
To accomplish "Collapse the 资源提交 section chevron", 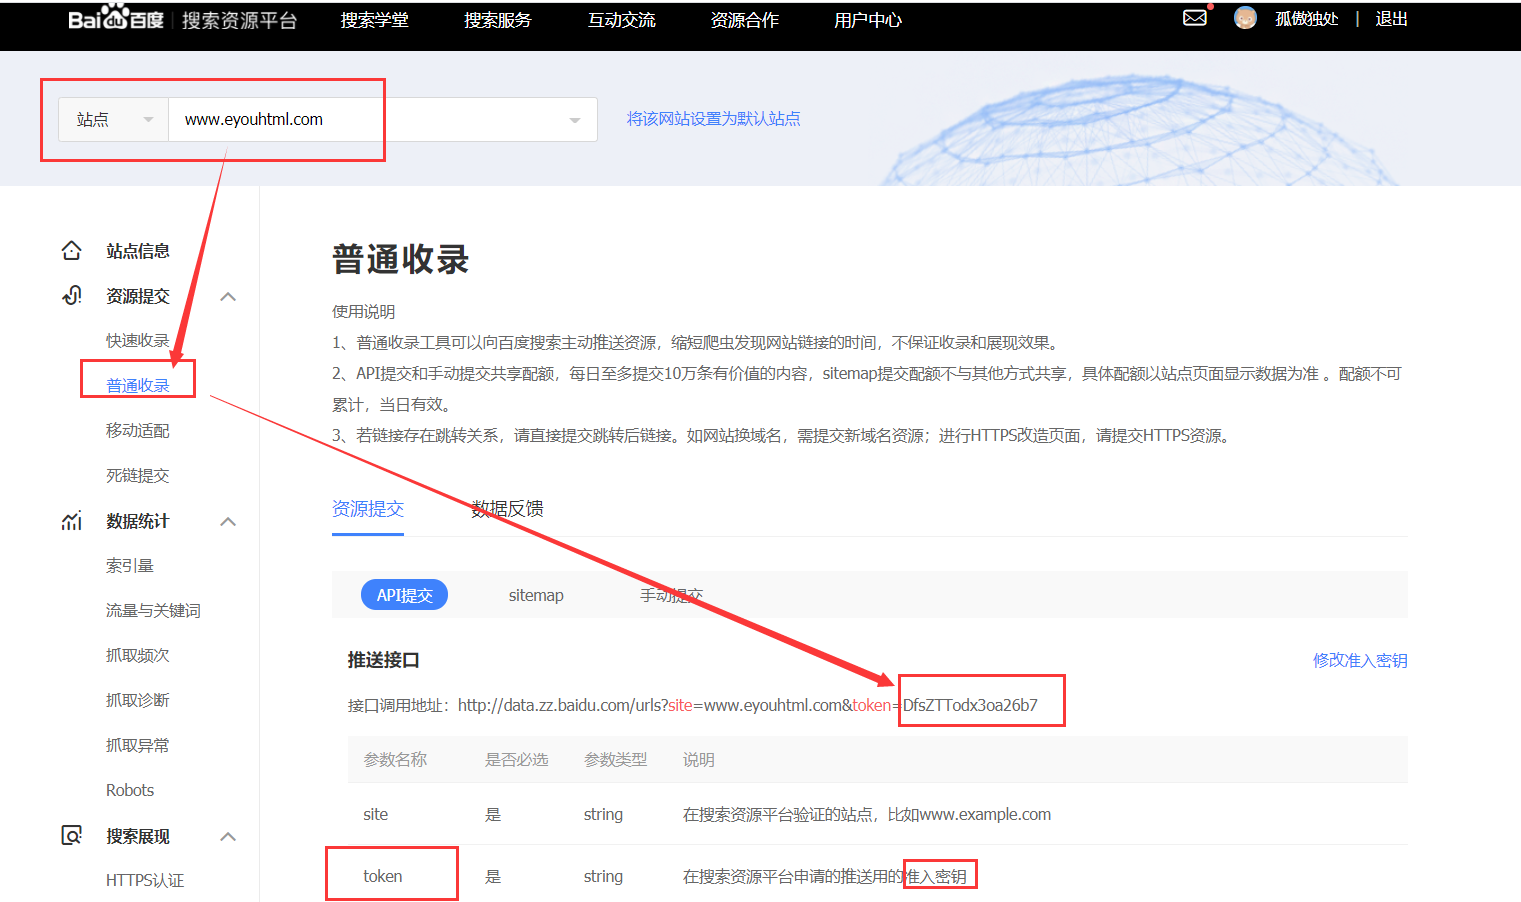I will [x=228, y=296].
